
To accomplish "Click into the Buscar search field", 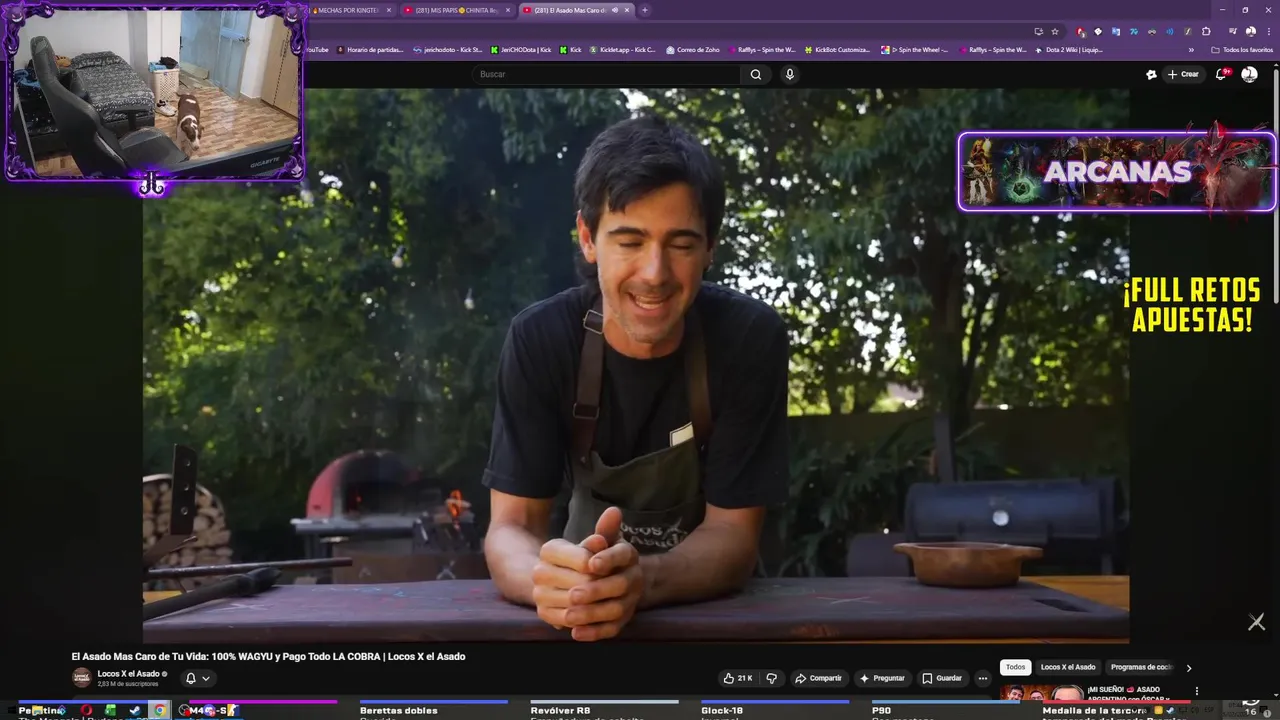I will tap(608, 74).
